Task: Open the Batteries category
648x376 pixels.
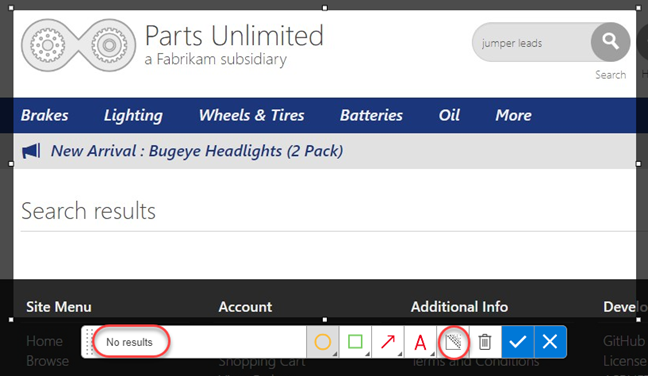Action: 371,115
